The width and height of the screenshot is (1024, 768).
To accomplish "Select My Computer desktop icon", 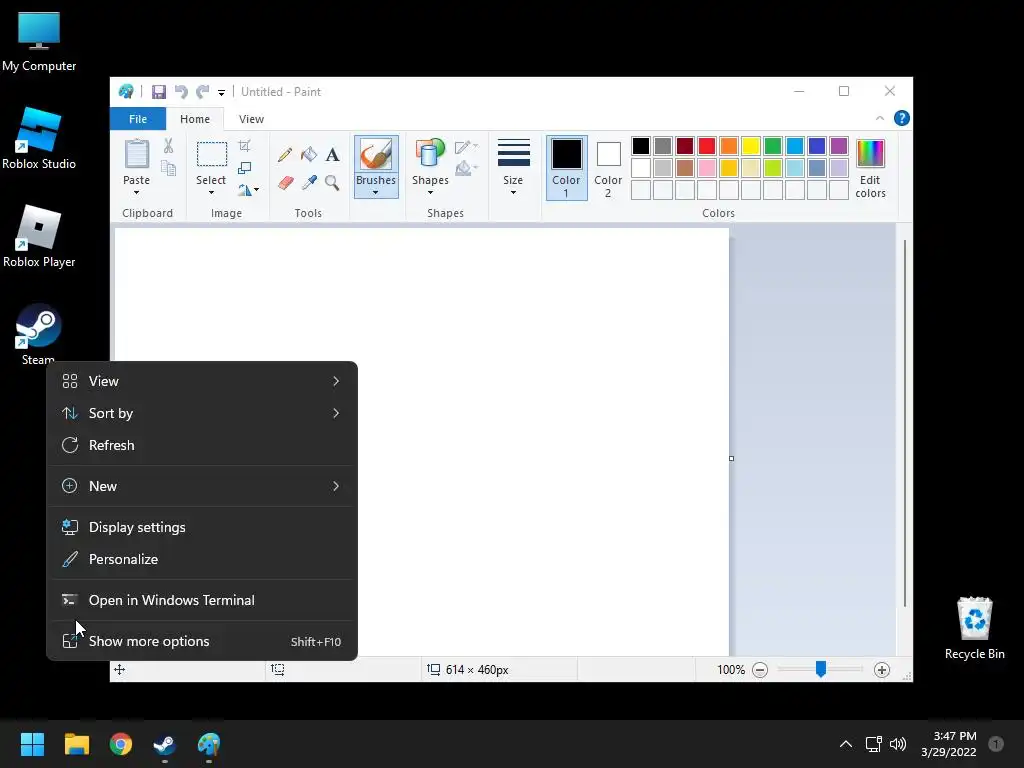I will click(x=39, y=42).
